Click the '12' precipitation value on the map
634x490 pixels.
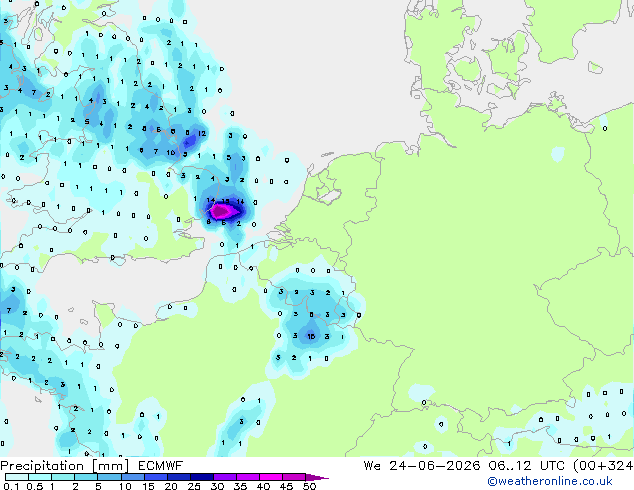(x=202, y=133)
